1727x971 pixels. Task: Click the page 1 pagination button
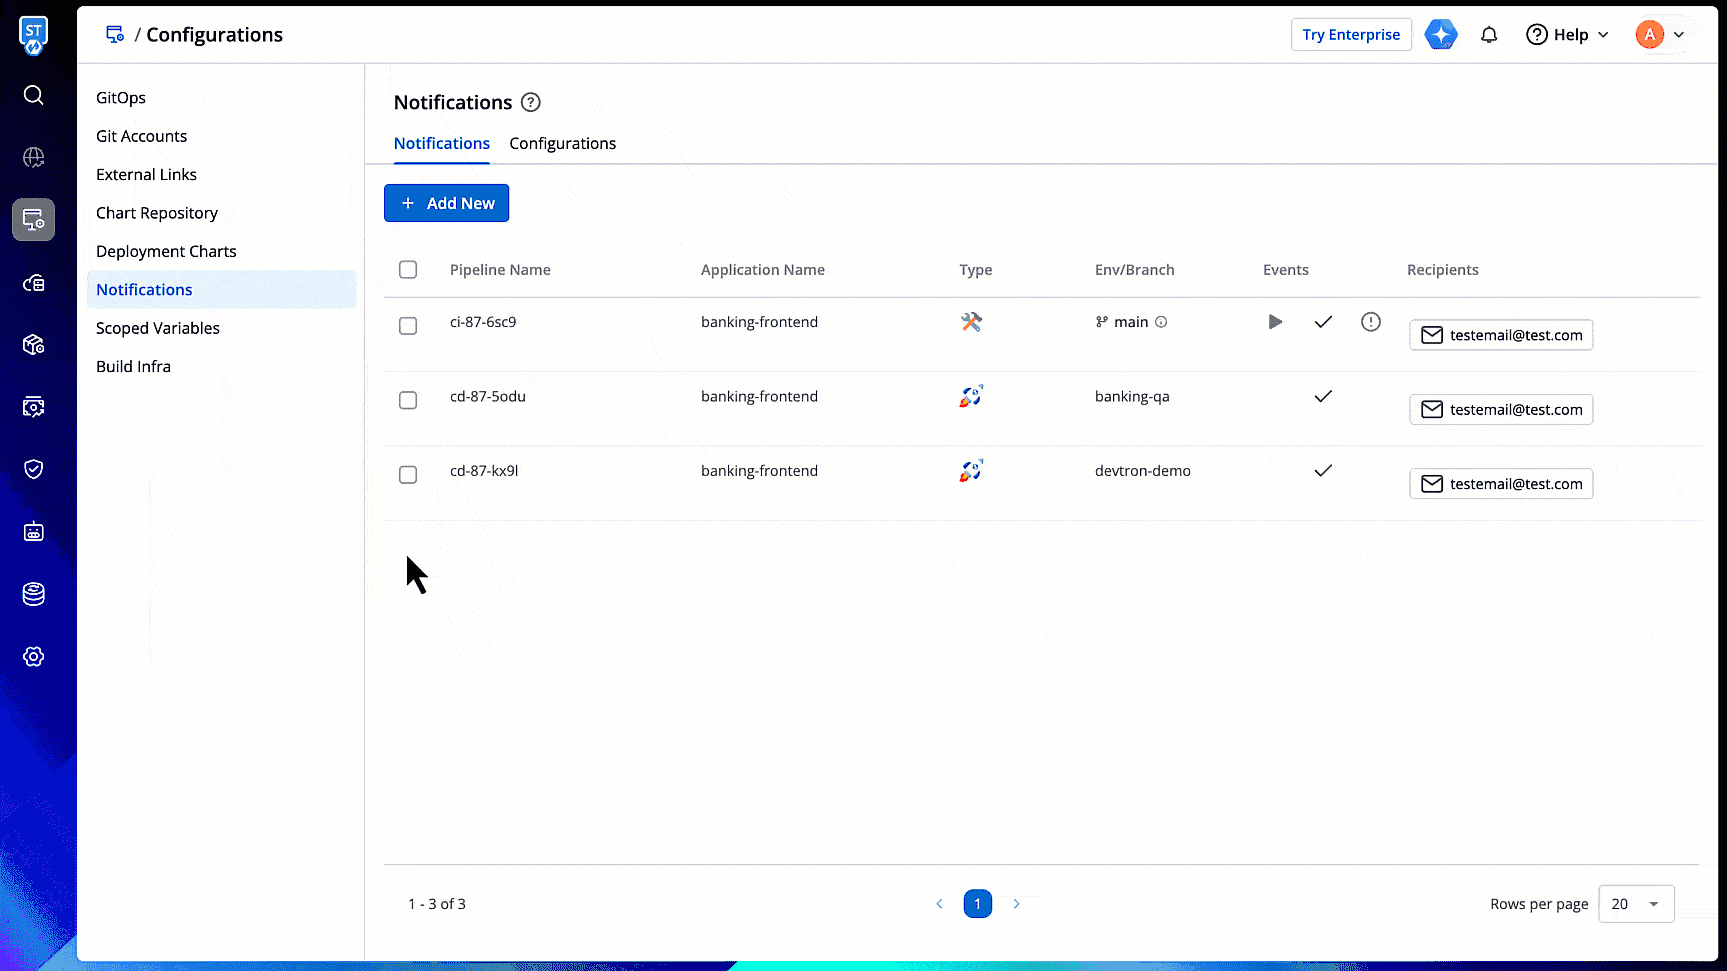point(977,904)
